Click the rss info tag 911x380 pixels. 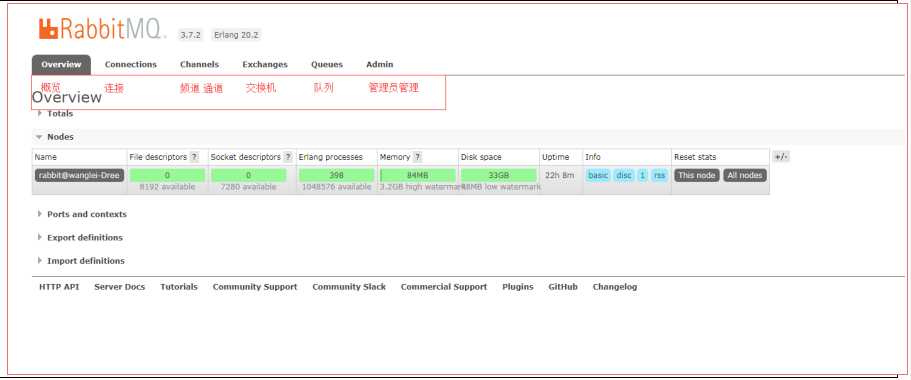pos(659,175)
